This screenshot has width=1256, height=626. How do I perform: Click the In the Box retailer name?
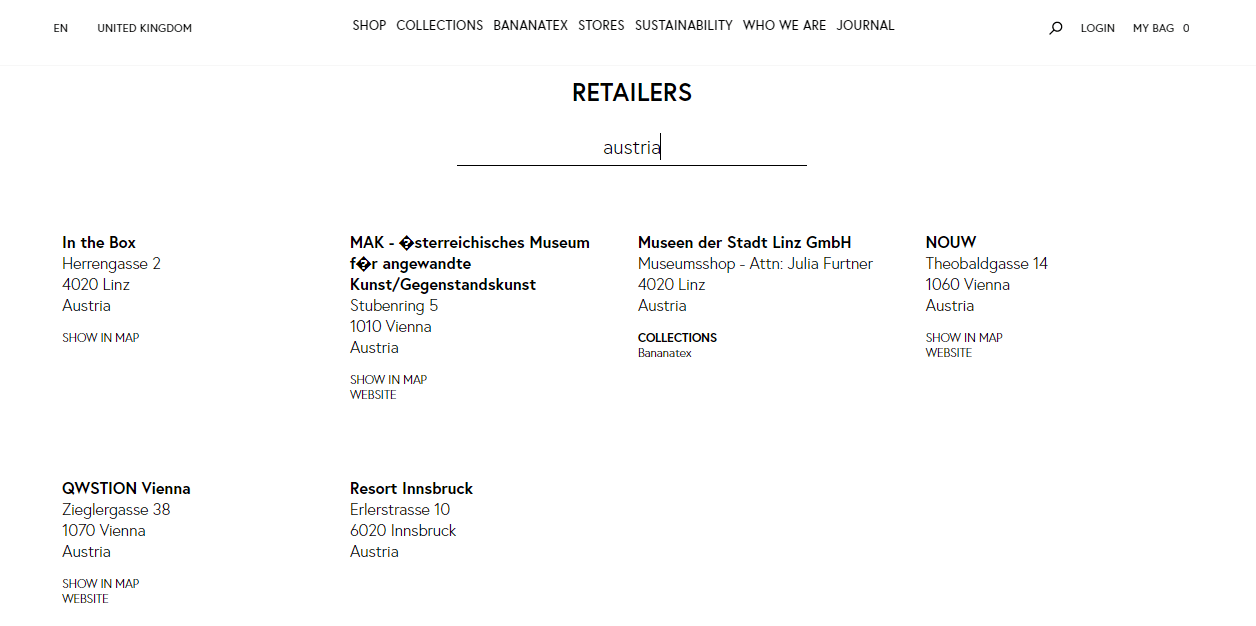(x=99, y=242)
